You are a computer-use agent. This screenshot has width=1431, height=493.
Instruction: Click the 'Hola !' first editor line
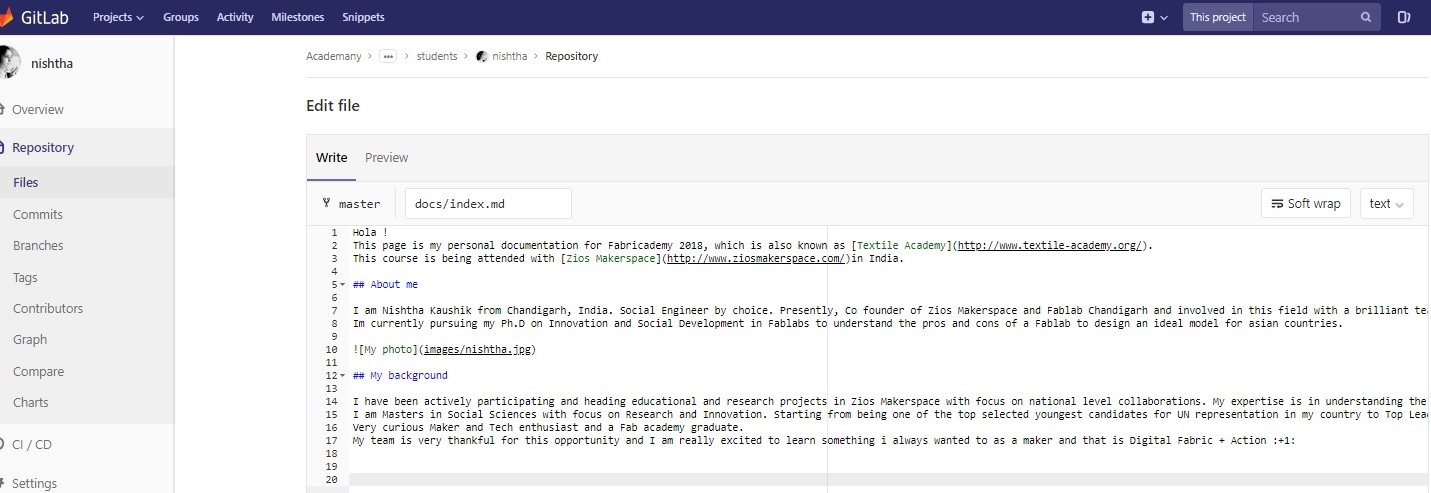pos(370,232)
